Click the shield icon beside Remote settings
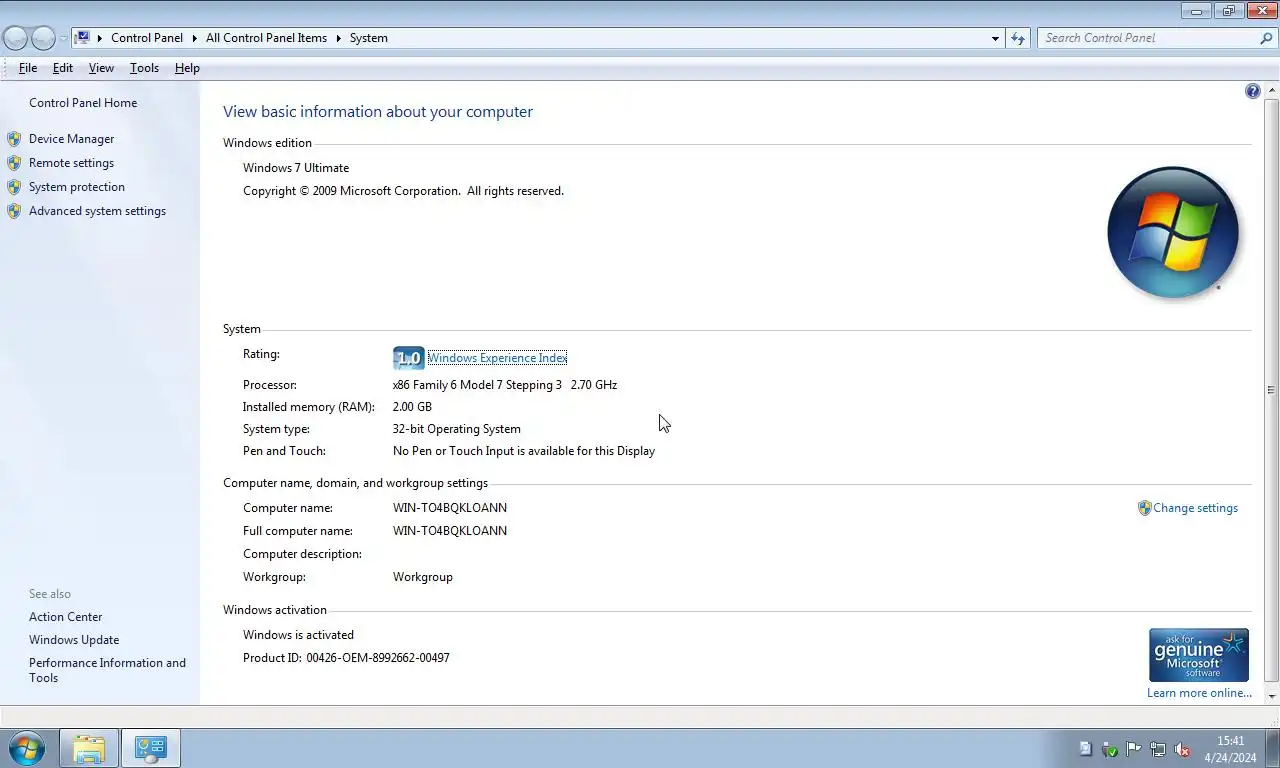This screenshot has width=1280, height=768. click(x=14, y=163)
